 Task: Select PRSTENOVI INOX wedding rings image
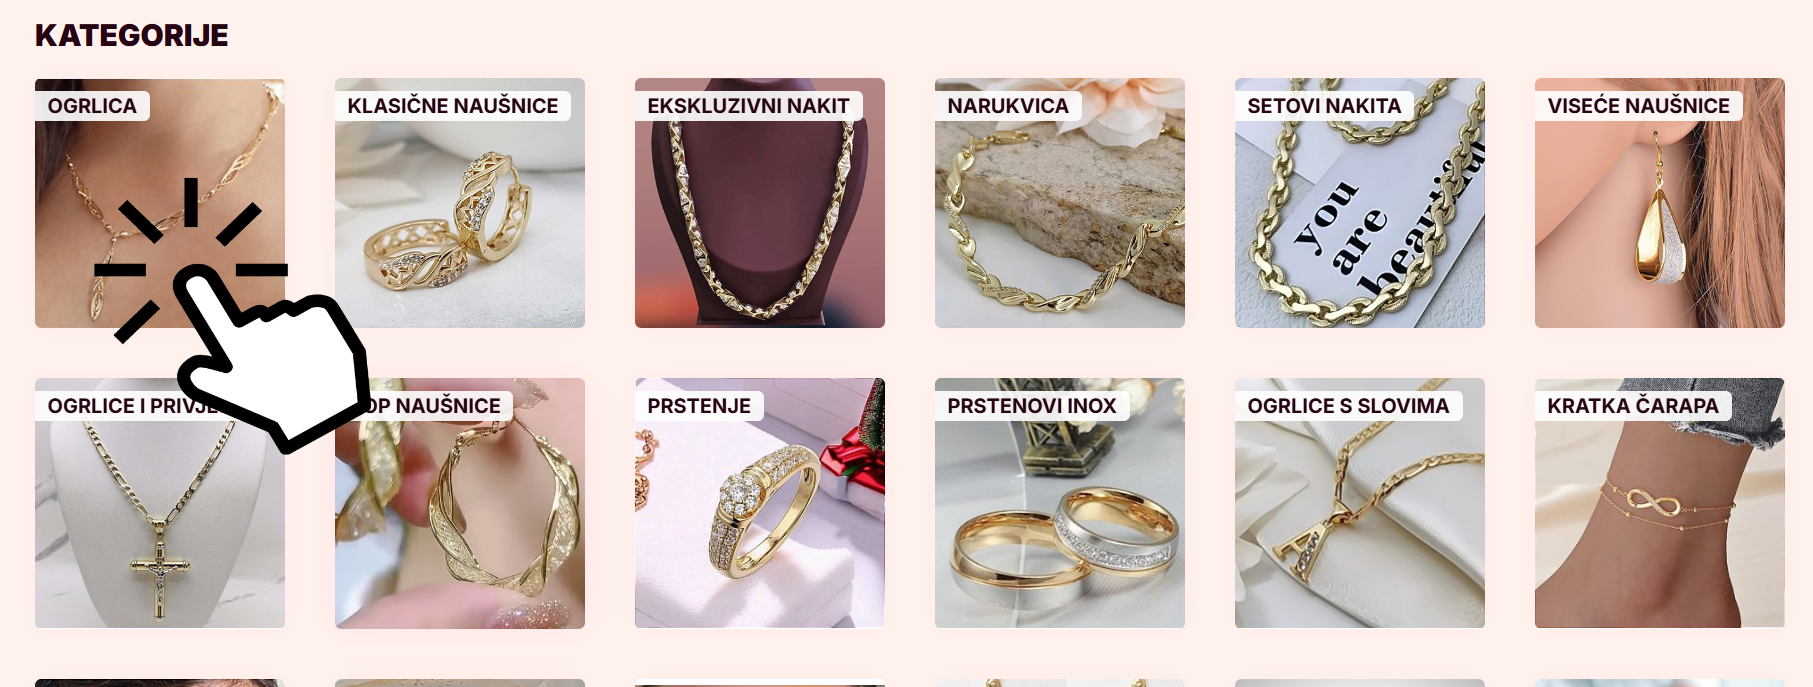pos(1060,503)
